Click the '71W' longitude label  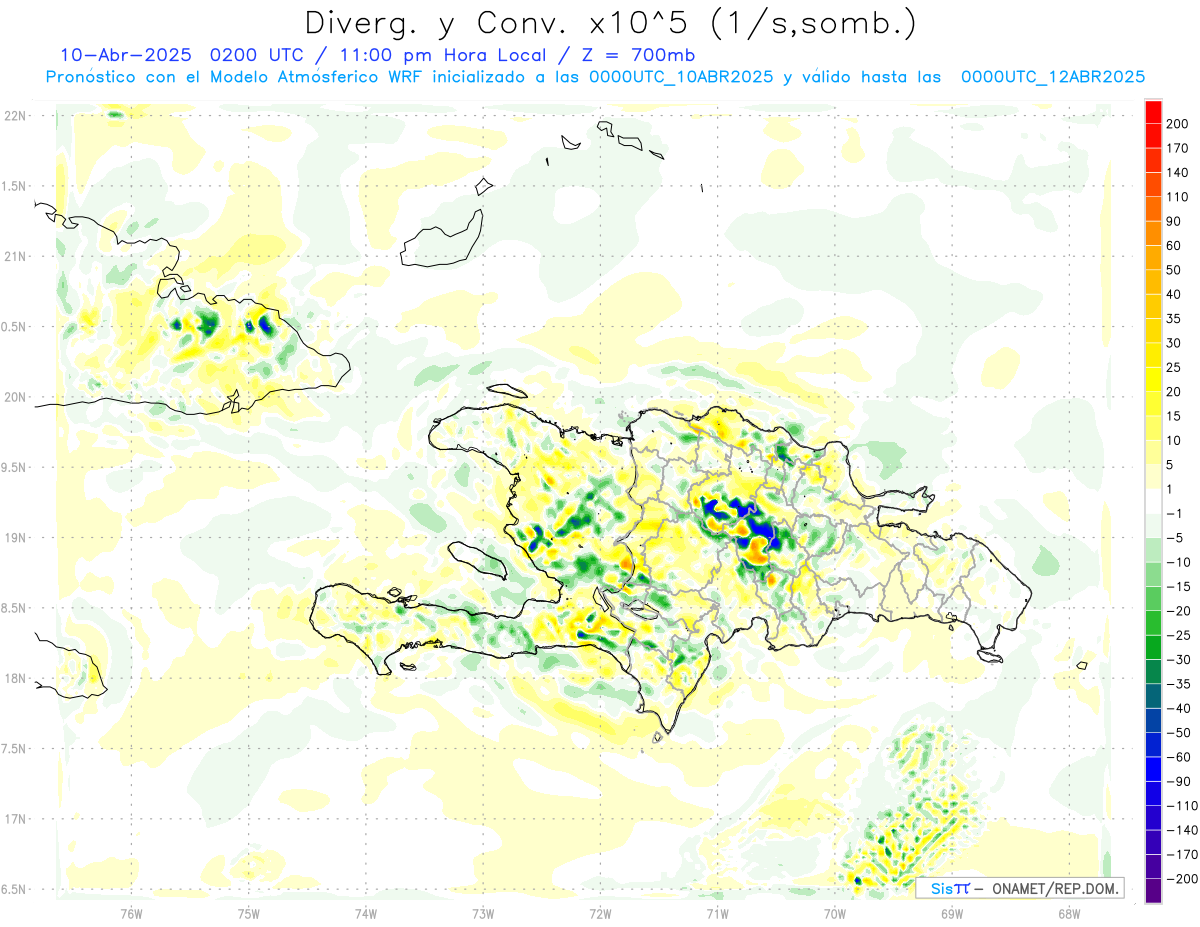pos(717,913)
